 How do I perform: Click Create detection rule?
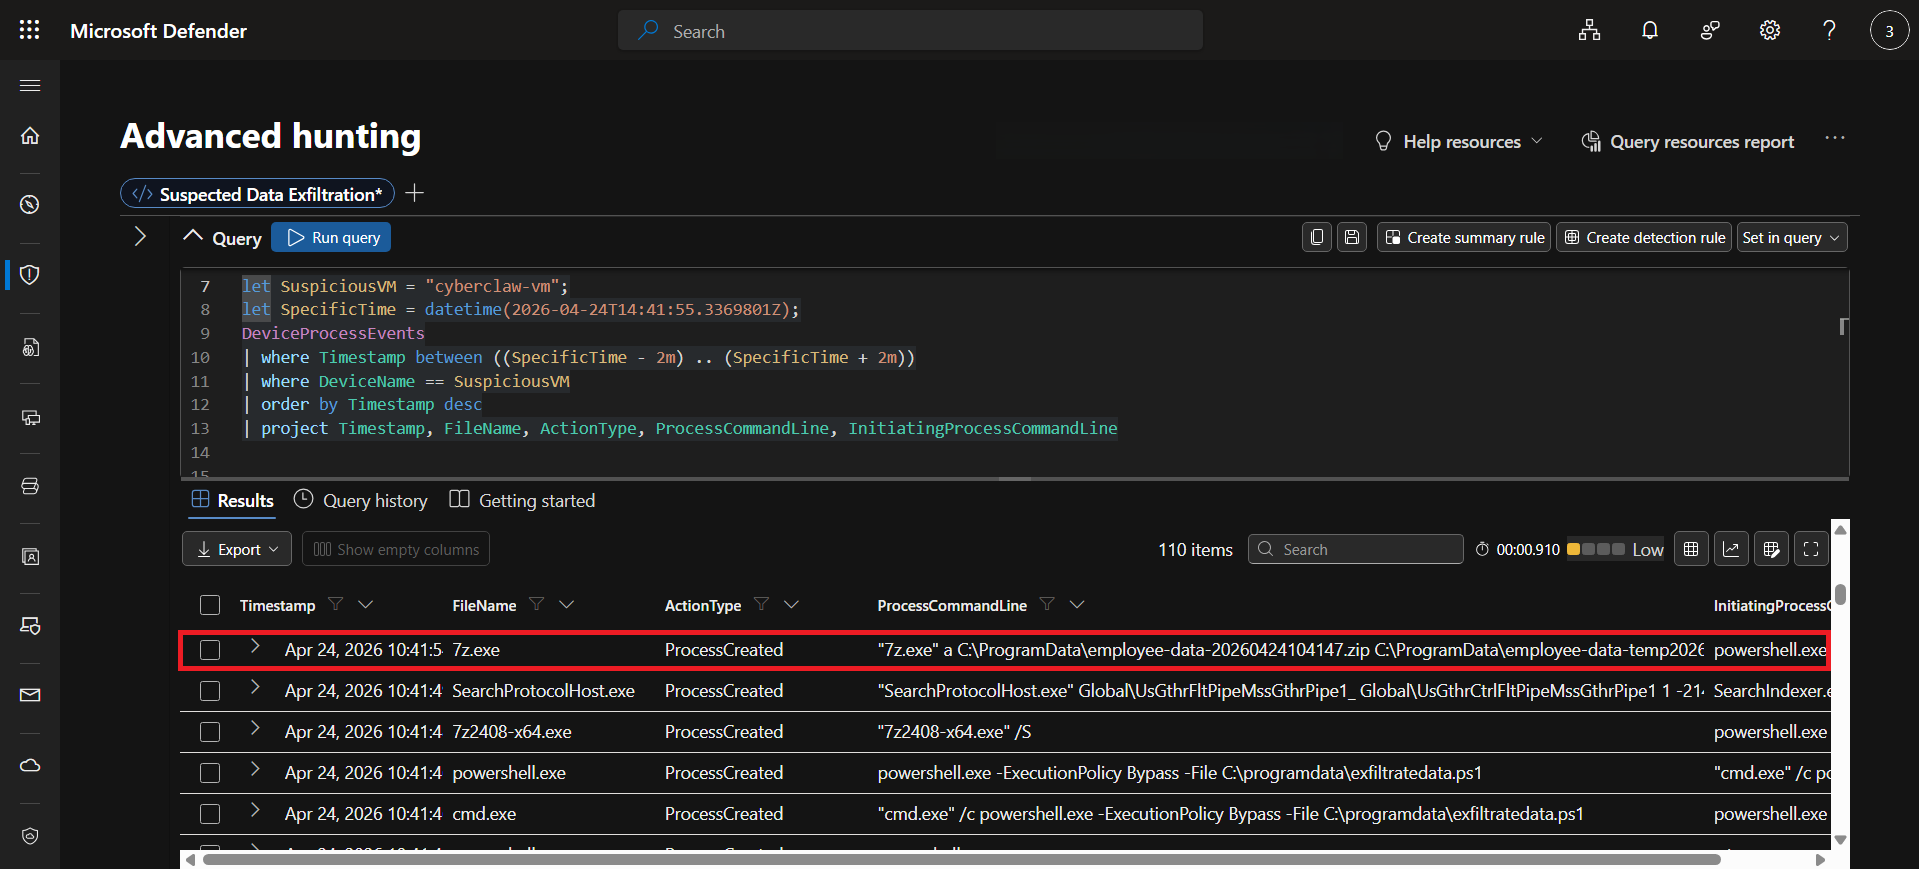click(x=1644, y=237)
